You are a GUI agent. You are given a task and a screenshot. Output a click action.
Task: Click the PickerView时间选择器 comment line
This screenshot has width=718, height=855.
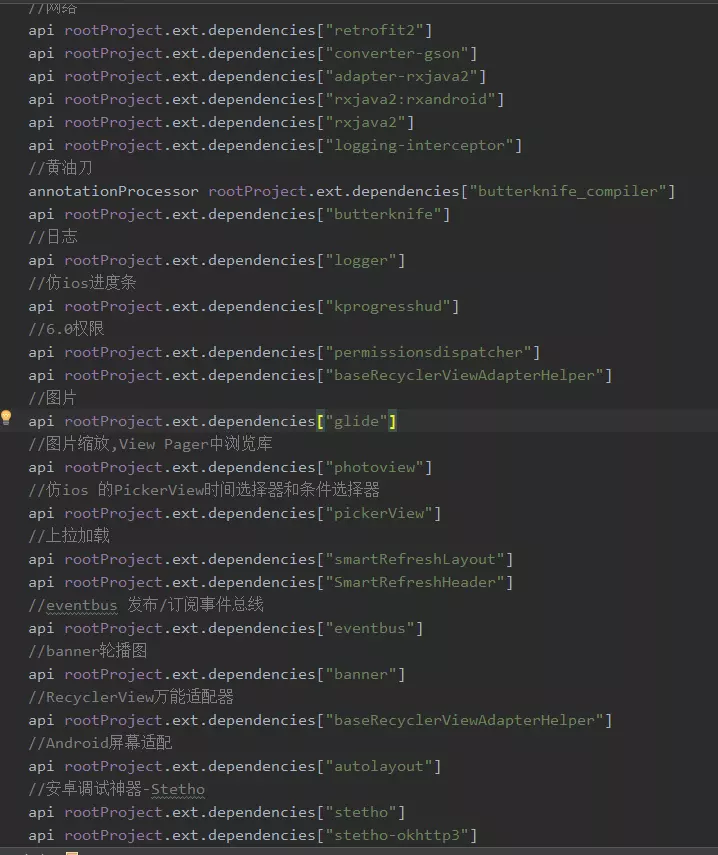pyautogui.click(x=204, y=490)
